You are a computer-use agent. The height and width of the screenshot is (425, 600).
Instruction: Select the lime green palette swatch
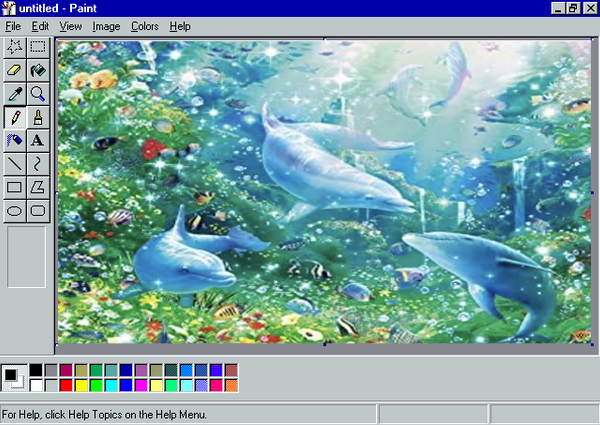click(x=96, y=385)
